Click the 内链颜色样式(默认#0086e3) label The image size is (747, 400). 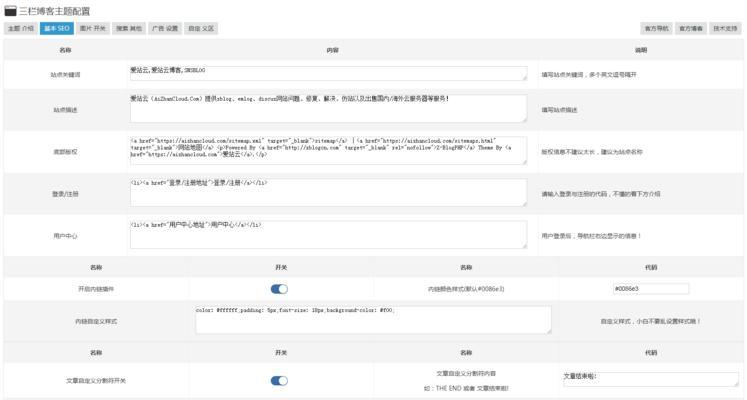(x=466, y=289)
